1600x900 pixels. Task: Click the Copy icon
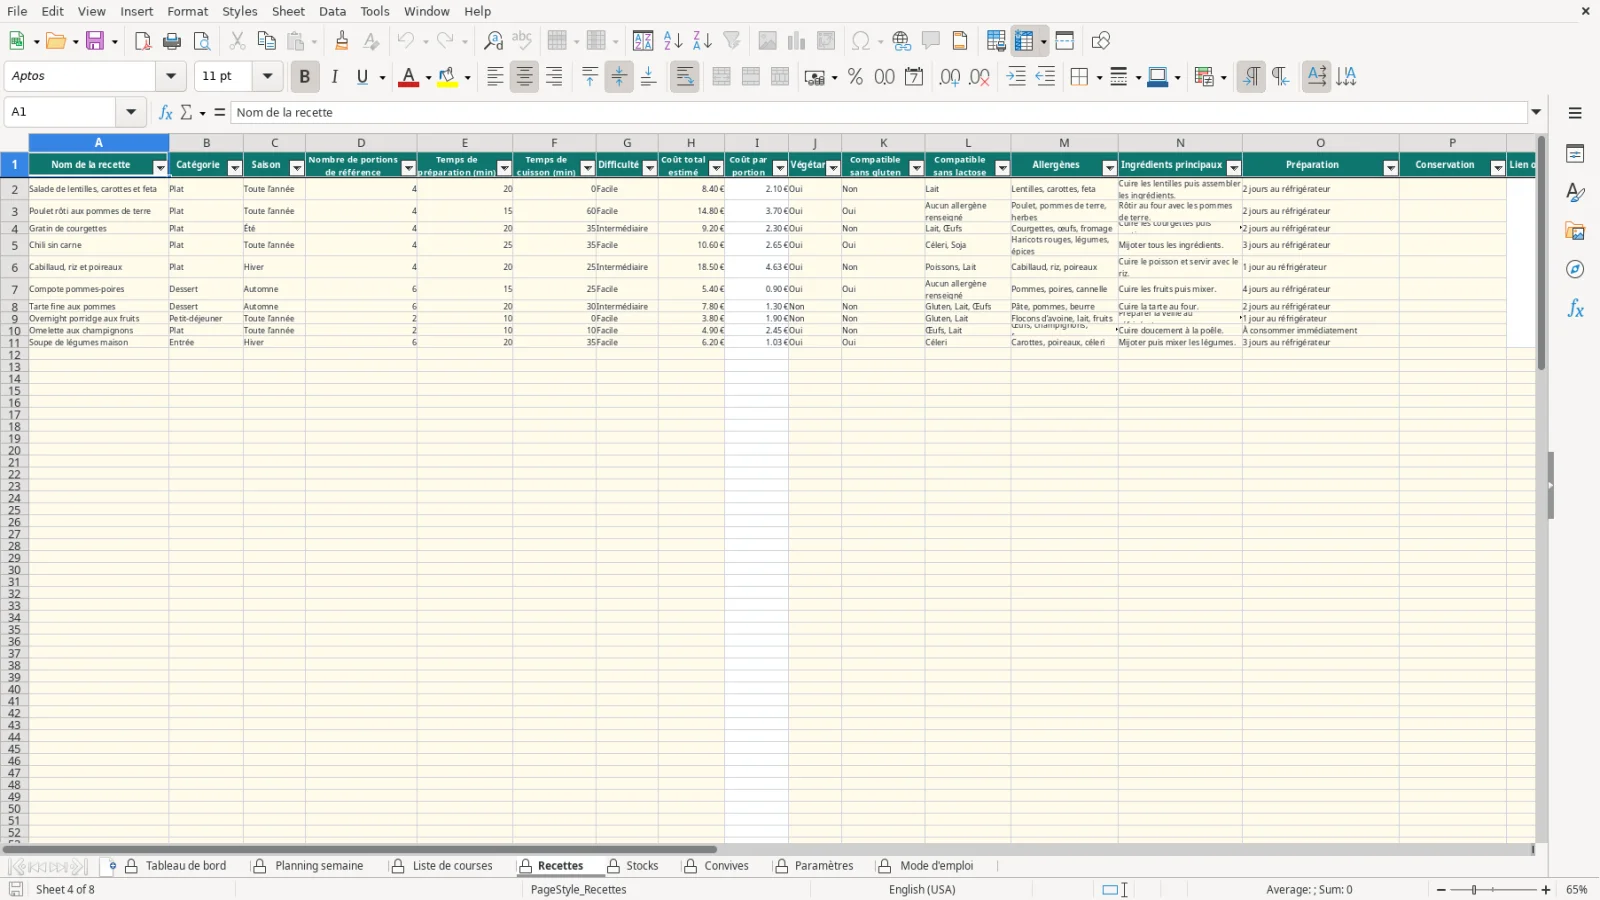pos(266,41)
